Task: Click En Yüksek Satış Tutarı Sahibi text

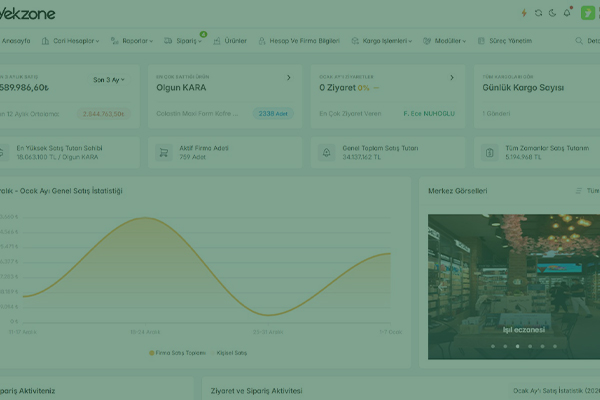Action: pos(59,148)
